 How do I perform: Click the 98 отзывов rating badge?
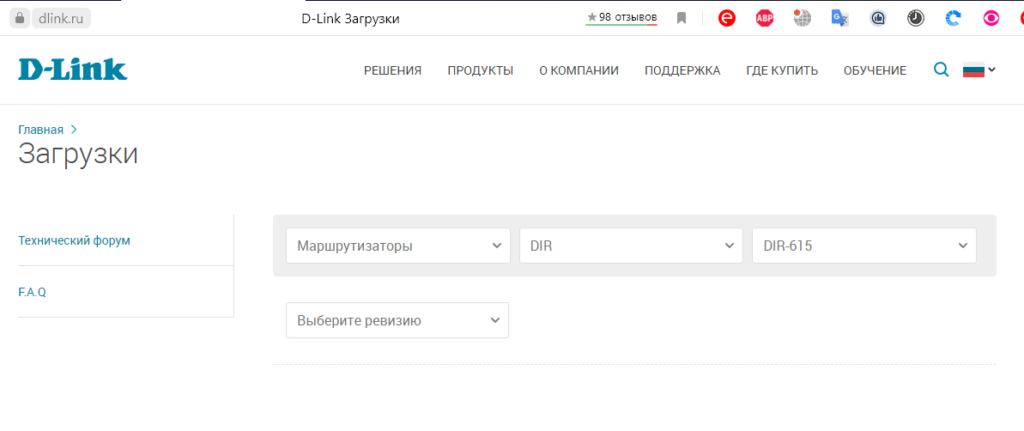(x=622, y=18)
